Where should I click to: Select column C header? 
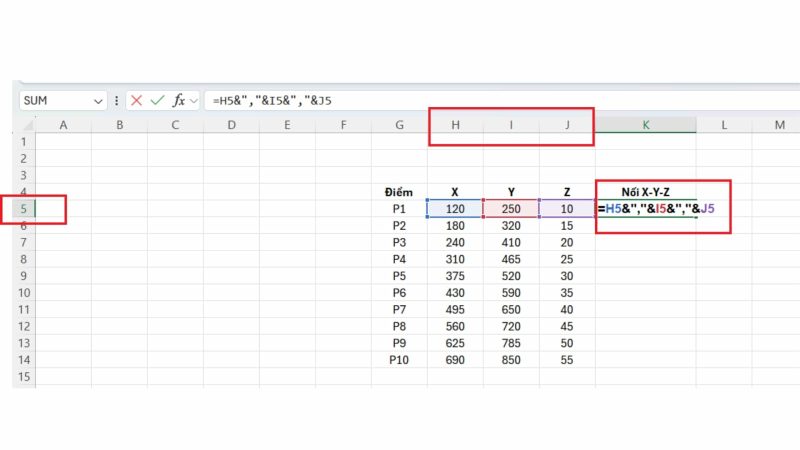(x=176, y=125)
